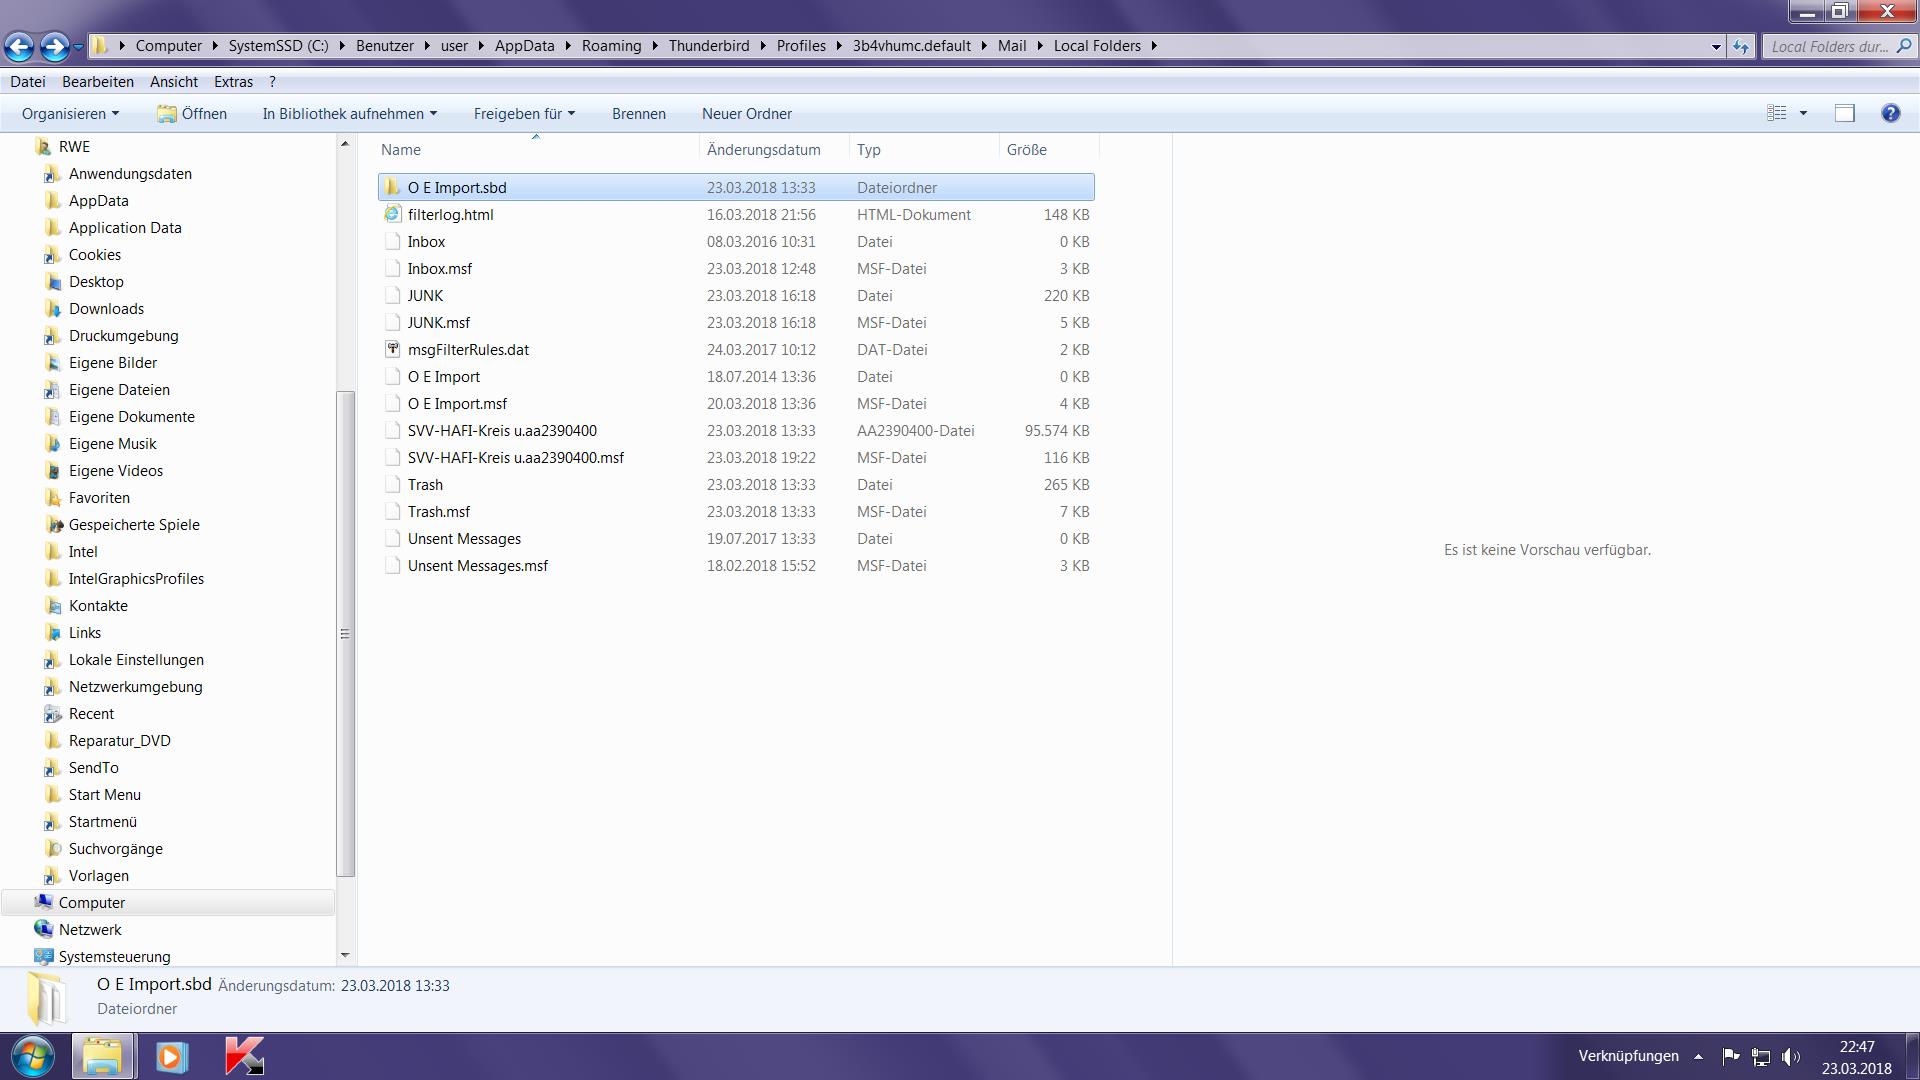The height and width of the screenshot is (1080, 1920).
Task: Show hidden tray icons arrow
Action: click(x=1698, y=1056)
